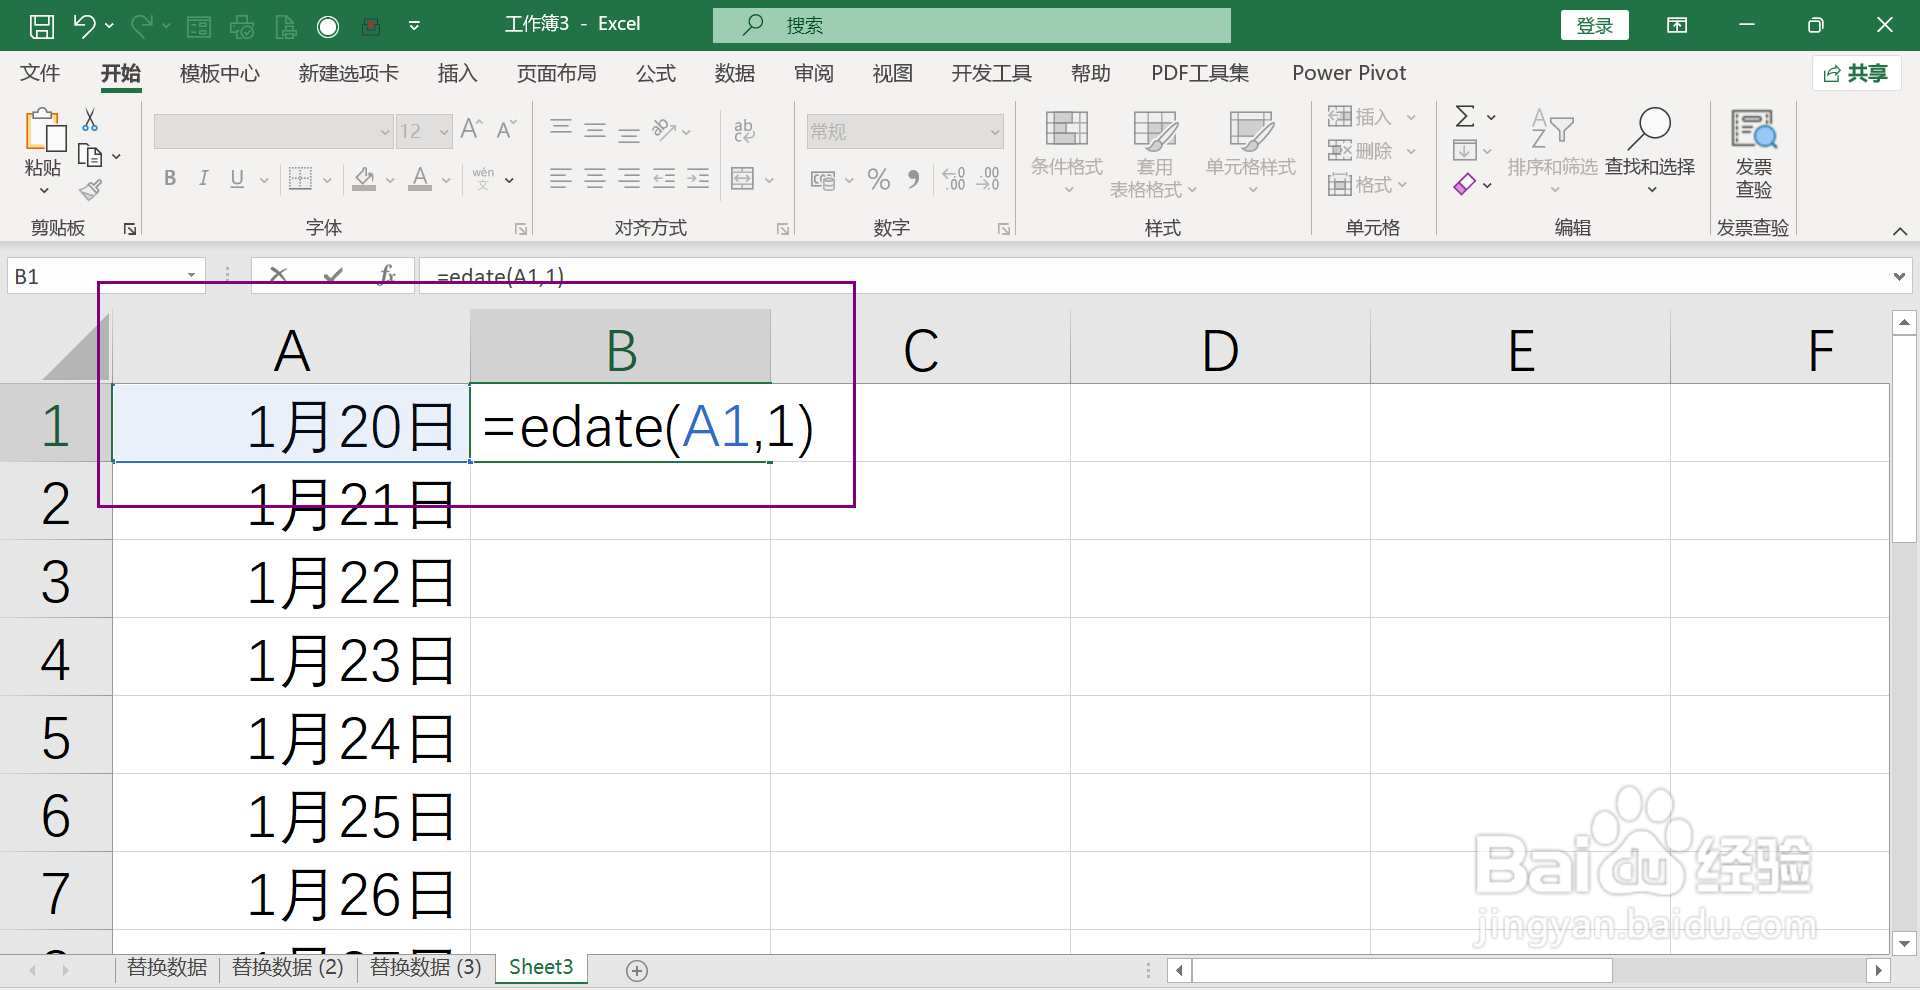Click the Decrease Font Size icon

506,130
